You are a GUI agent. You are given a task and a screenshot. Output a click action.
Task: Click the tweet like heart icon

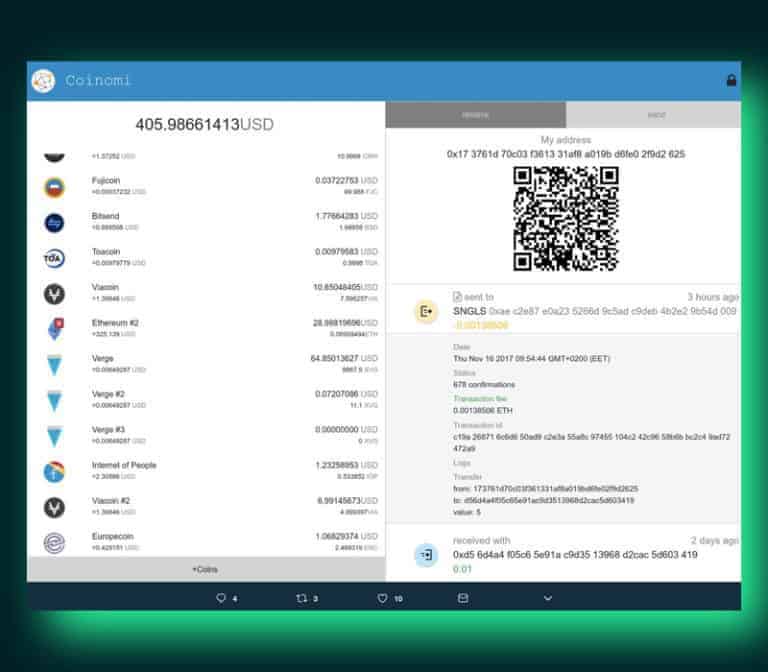tap(383, 598)
